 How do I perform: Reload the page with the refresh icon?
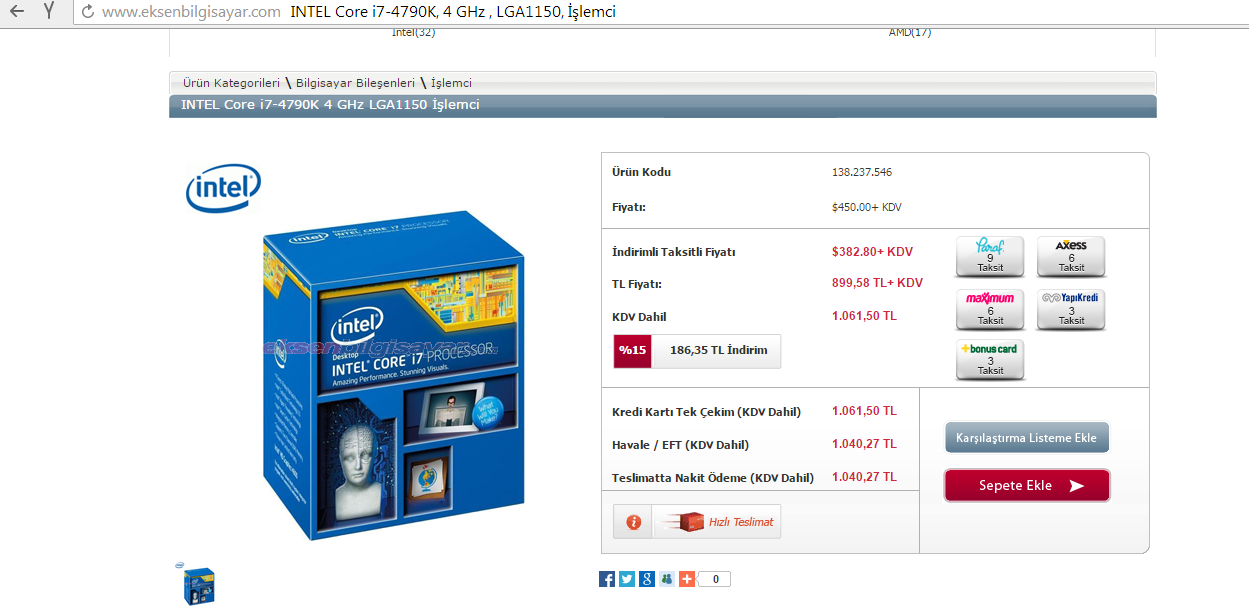click(x=88, y=12)
